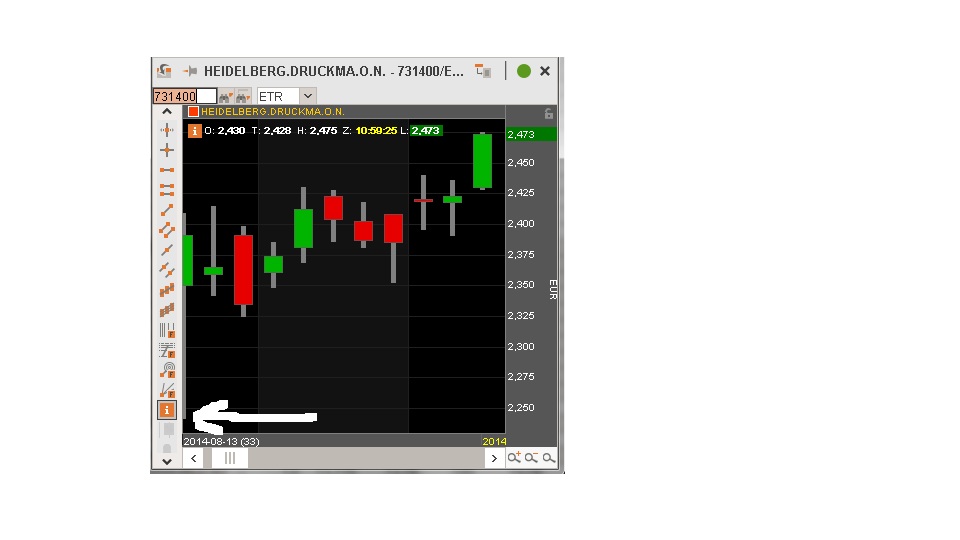Click the 2,400 price axis label
Image resolution: width=960 pixels, height=540 pixels.
pyautogui.click(x=521, y=223)
